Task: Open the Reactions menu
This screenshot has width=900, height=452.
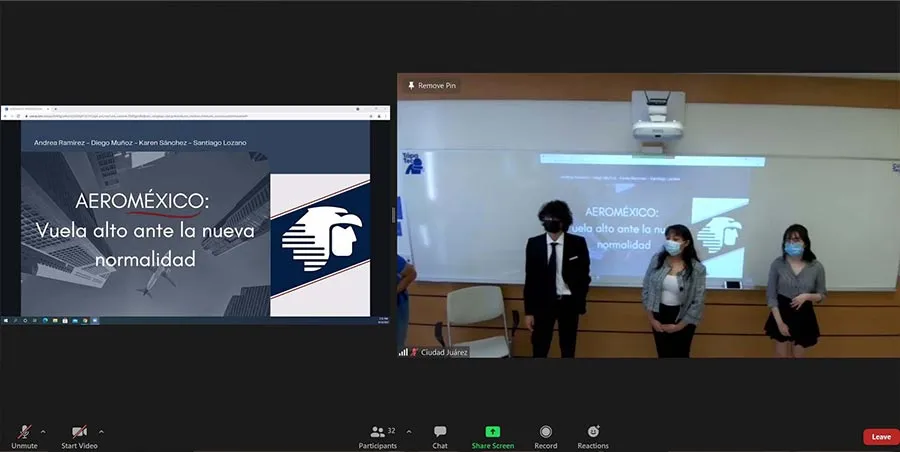Action: point(593,436)
